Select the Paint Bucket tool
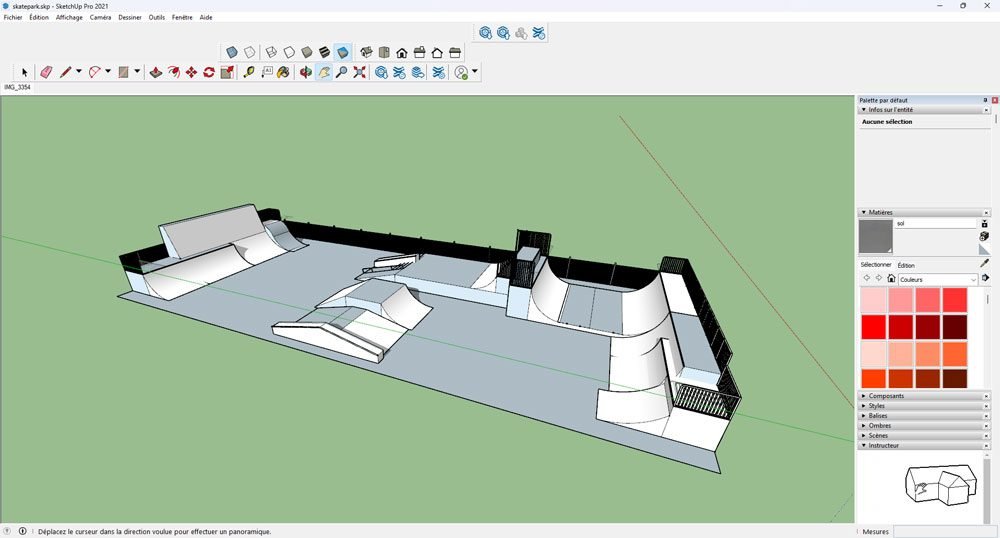This screenshot has height=538, width=1000. tap(284, 72)
